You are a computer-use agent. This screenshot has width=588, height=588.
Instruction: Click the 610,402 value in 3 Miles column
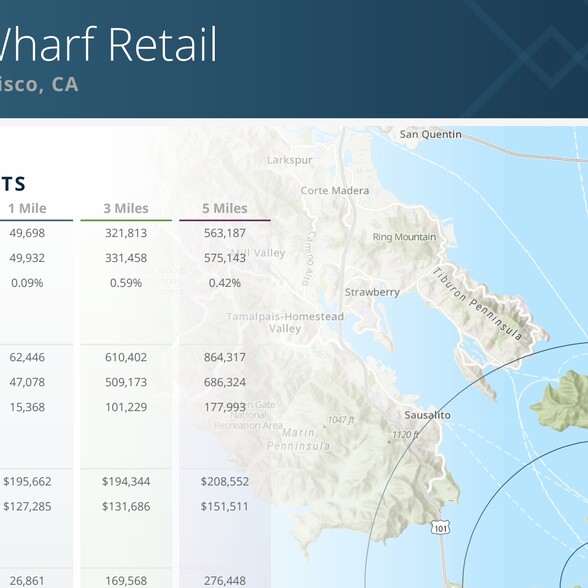click(x=126, y=357)
